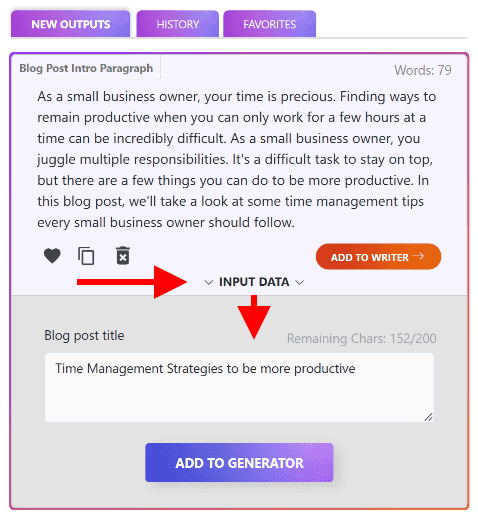Send the paragraph via ADD TO WRITER
This screenshot has height=519, width=478.
point(378,256)
